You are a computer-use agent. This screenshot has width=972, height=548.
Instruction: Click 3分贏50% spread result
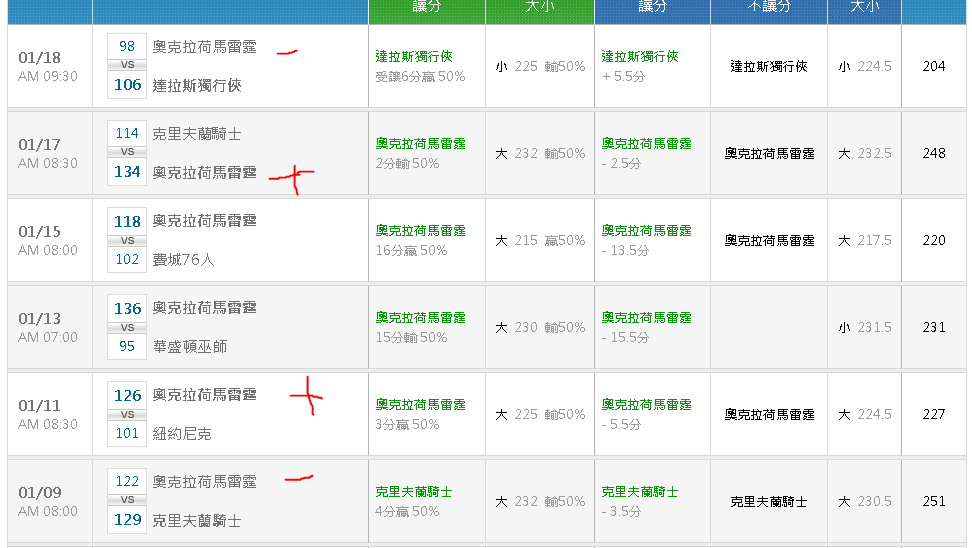tap(407, 423)
